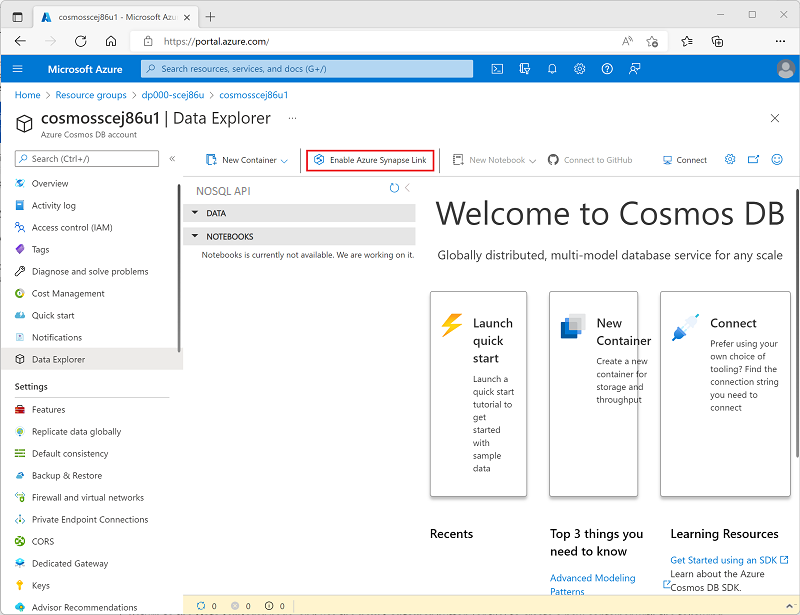Open a new browser tab
Viewport: 800px width, 615px height.
click(x=210, y=17)
